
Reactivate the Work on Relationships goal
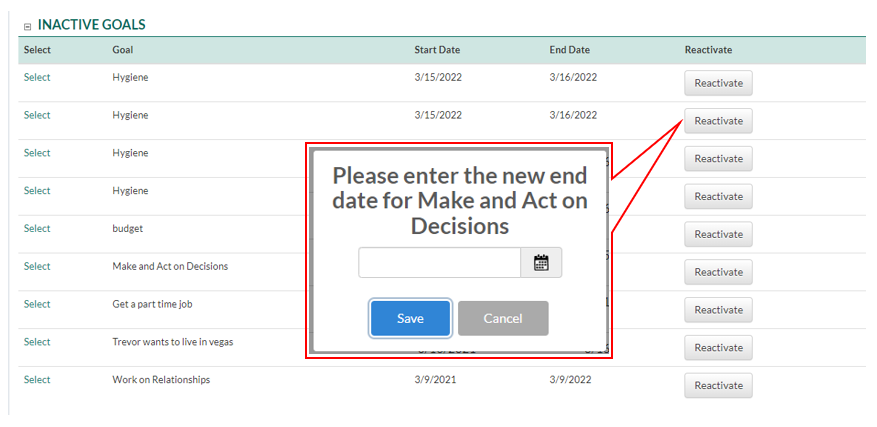point(718,385)
